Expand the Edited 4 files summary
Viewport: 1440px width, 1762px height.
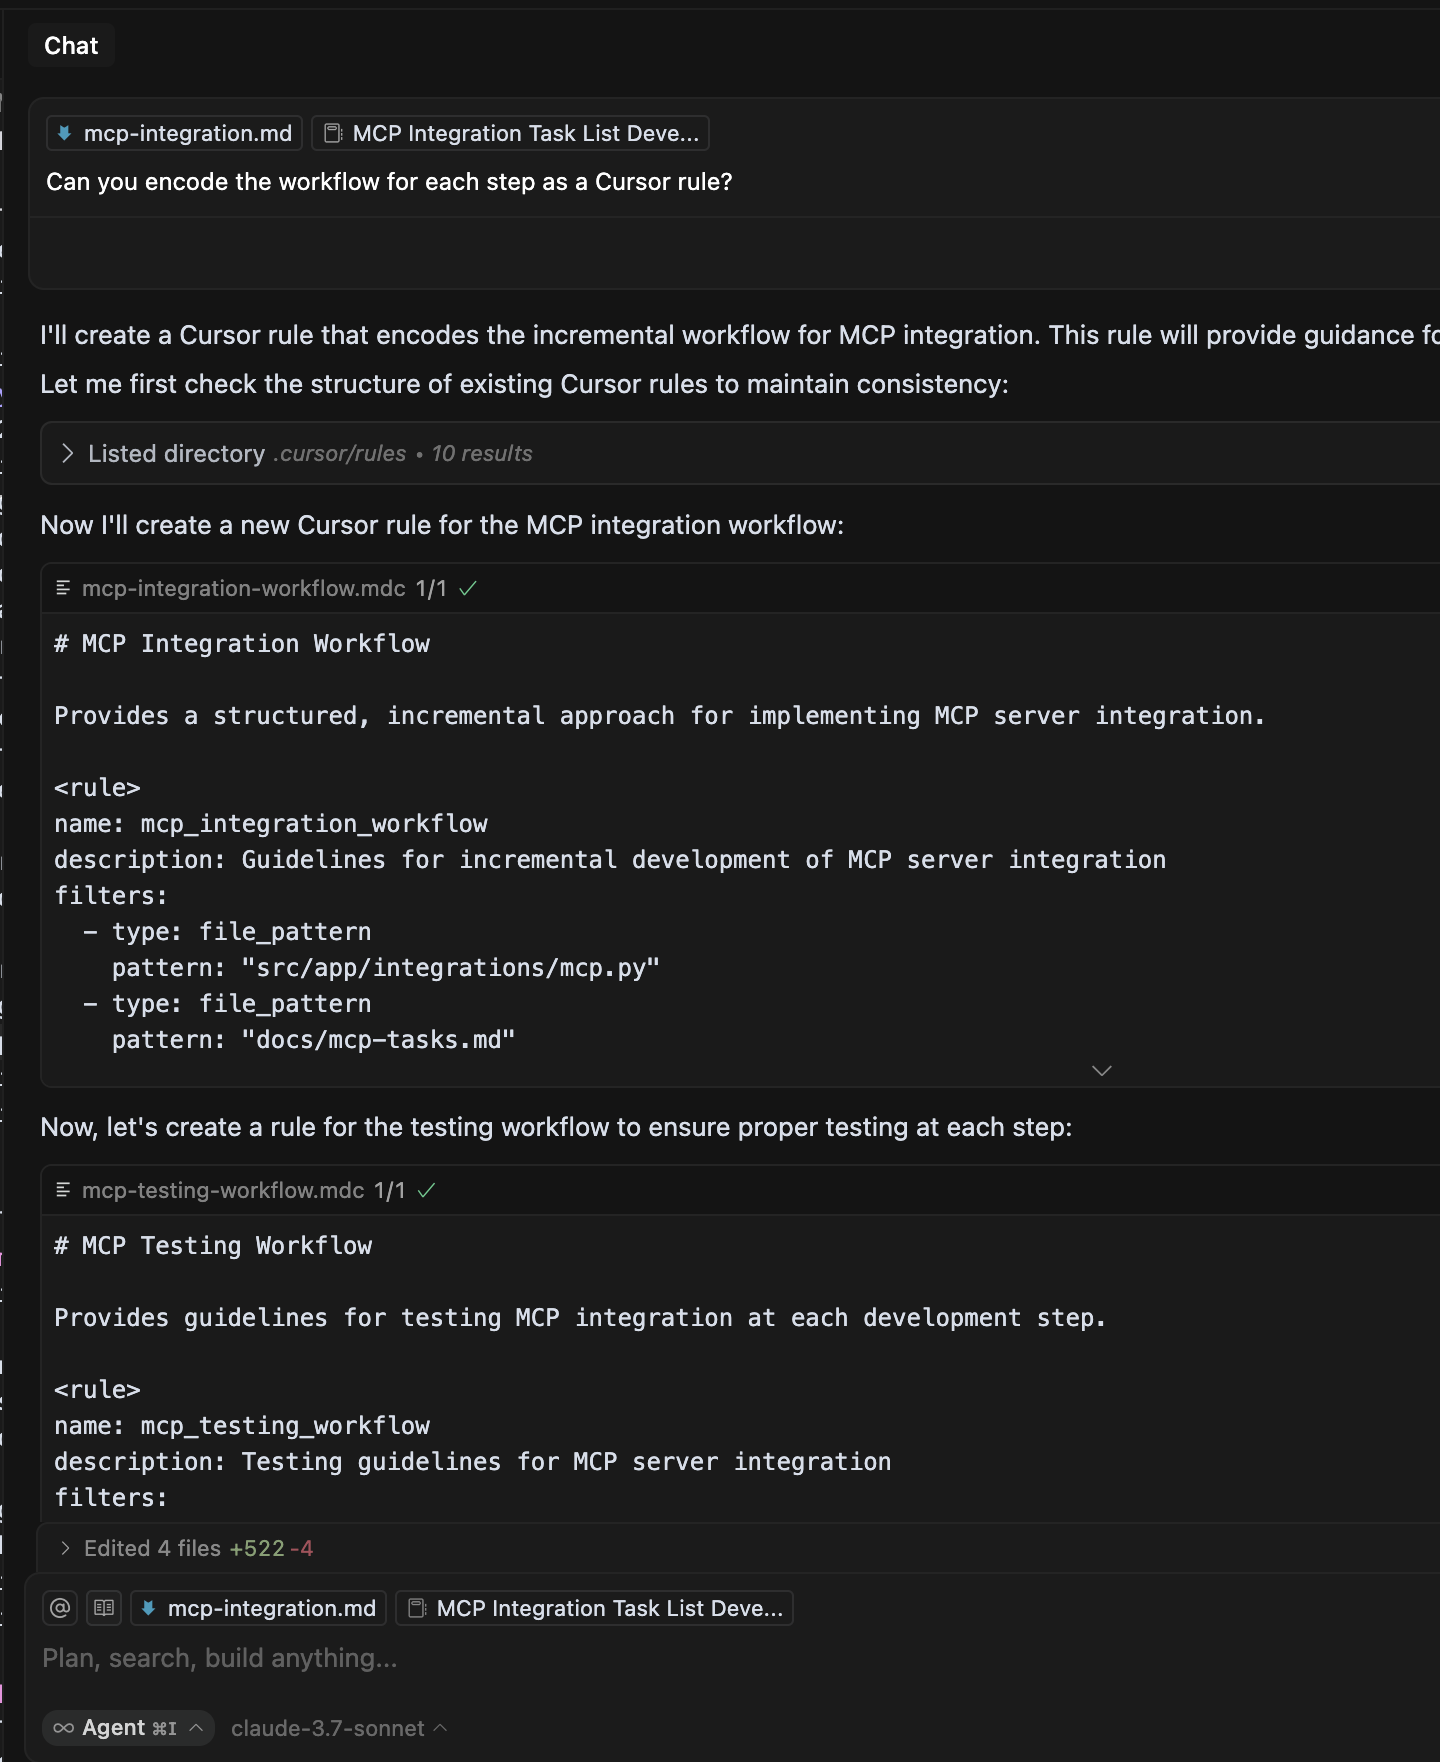click(65, 1548)
